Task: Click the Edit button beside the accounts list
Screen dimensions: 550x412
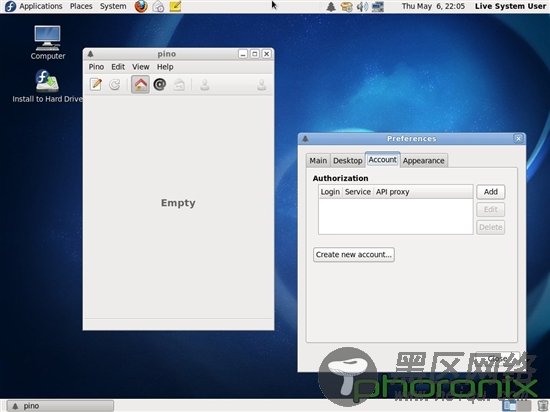Action: pos(490,209)
